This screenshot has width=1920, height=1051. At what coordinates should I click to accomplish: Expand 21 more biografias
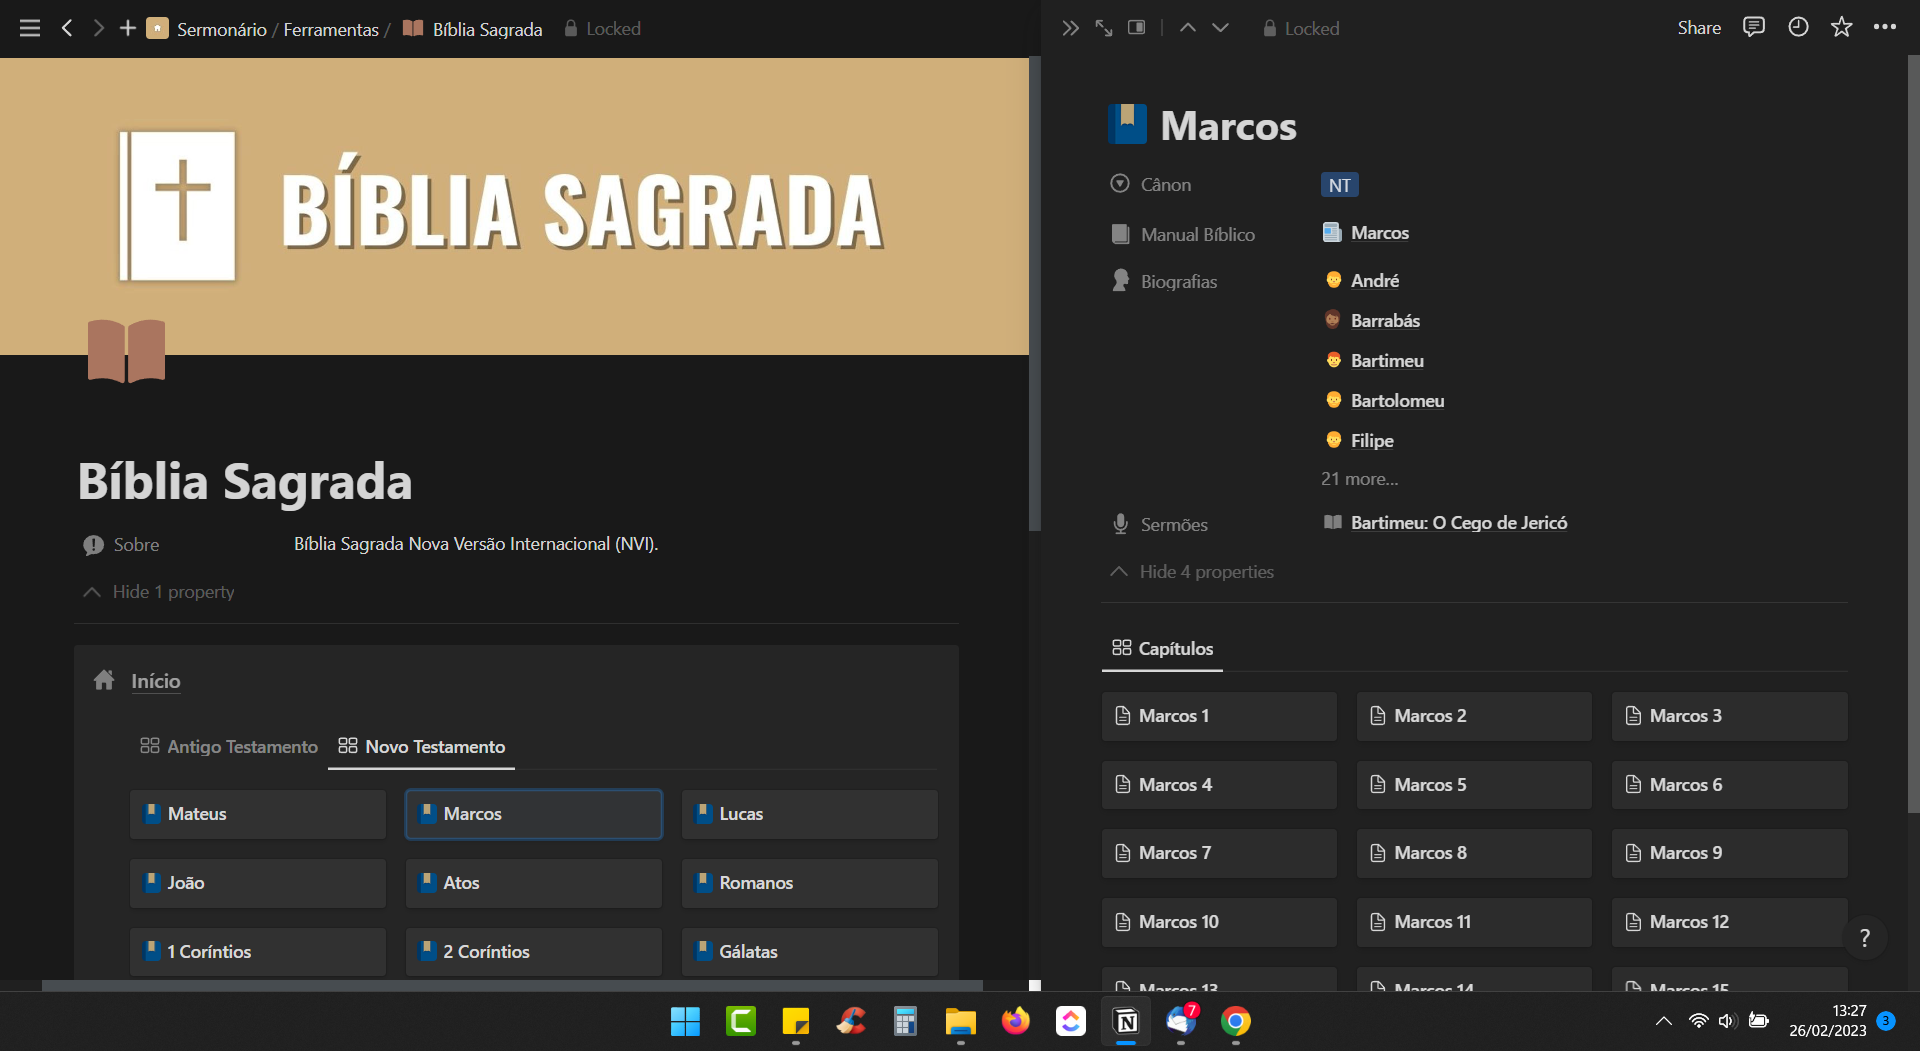pos(1359,479)
